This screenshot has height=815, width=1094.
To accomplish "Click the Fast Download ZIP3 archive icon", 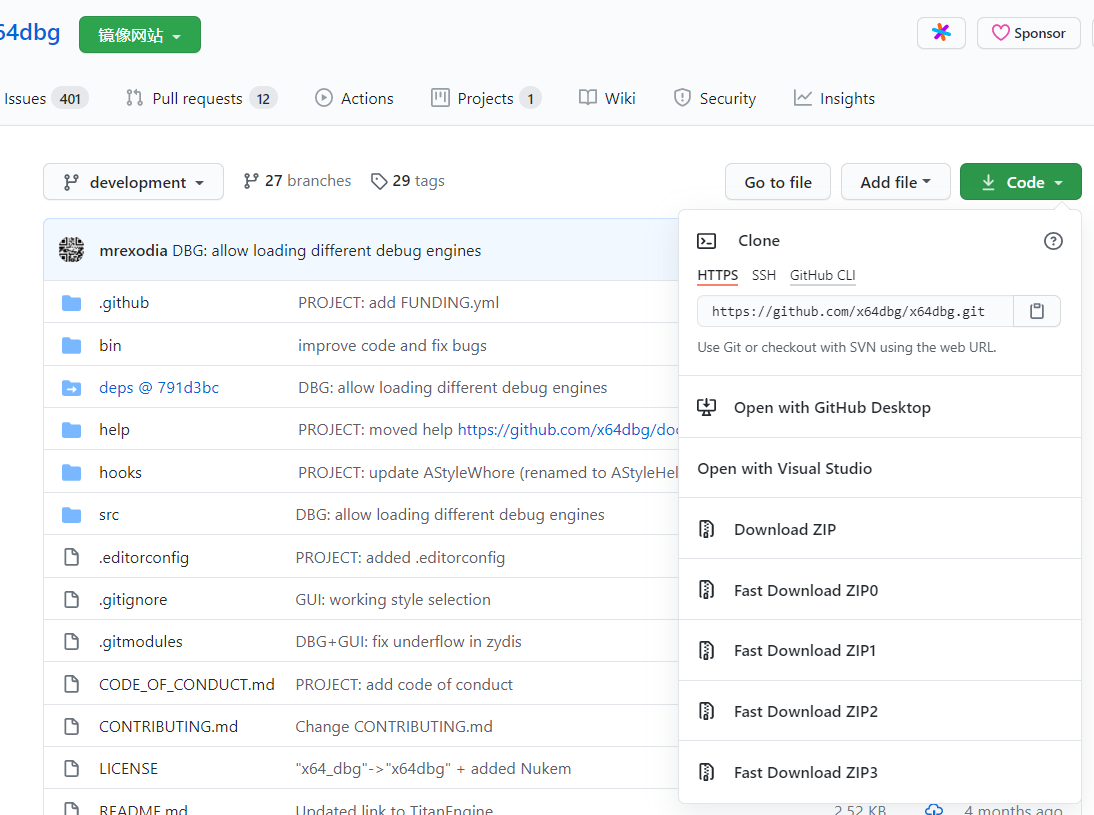I will click(x=706, y=772).
